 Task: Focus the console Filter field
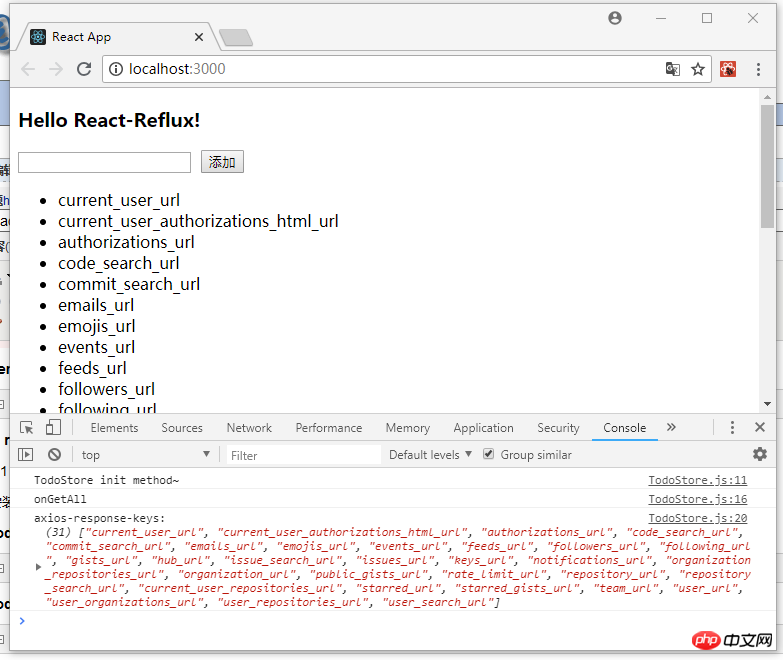tap(304, 455)
